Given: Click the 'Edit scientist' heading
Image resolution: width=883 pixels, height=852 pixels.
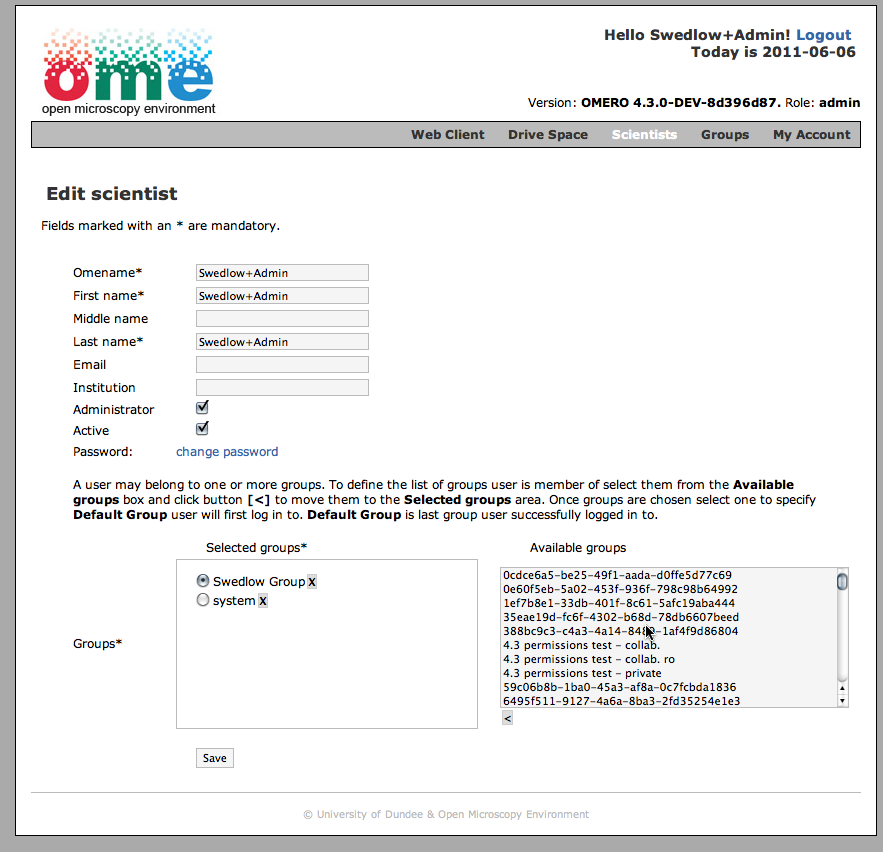Looking at the screenshot, I should pos(112,194).
